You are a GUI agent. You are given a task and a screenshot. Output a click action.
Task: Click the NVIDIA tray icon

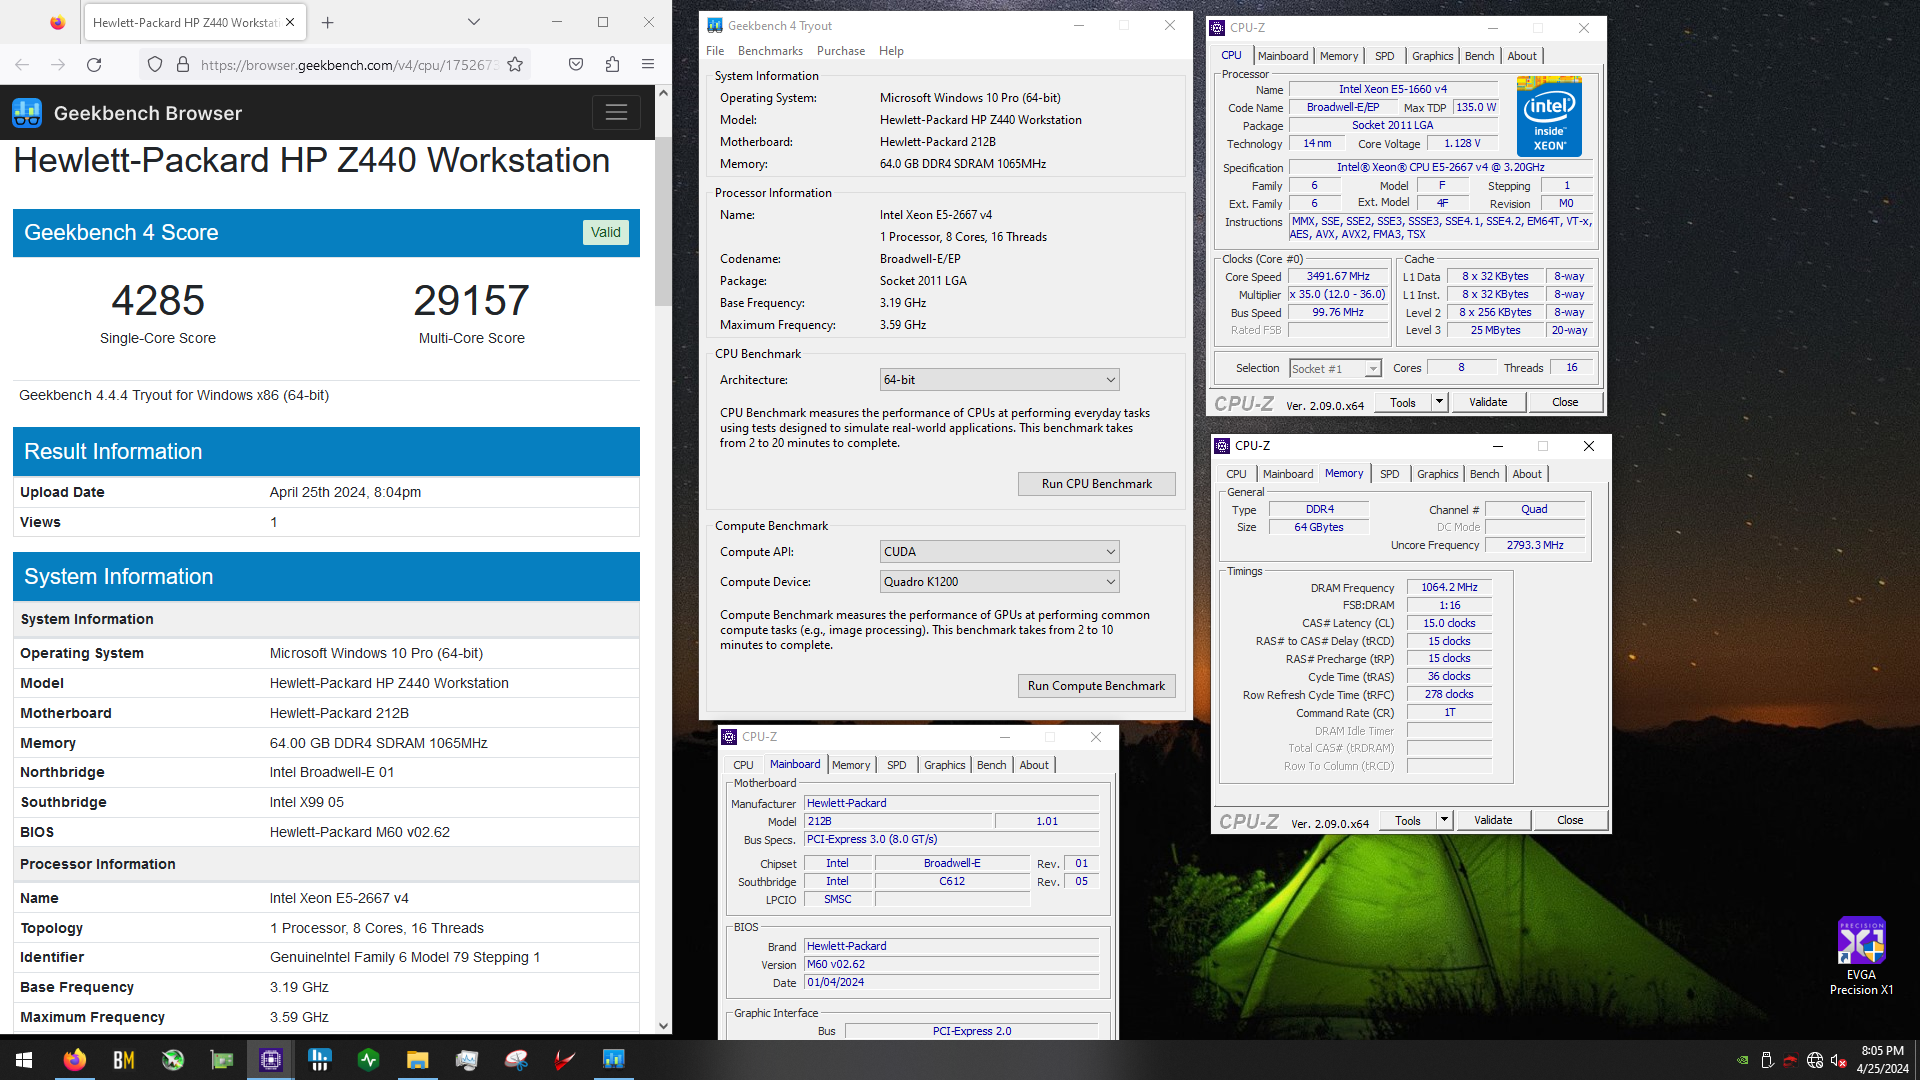[1743, 1060]
